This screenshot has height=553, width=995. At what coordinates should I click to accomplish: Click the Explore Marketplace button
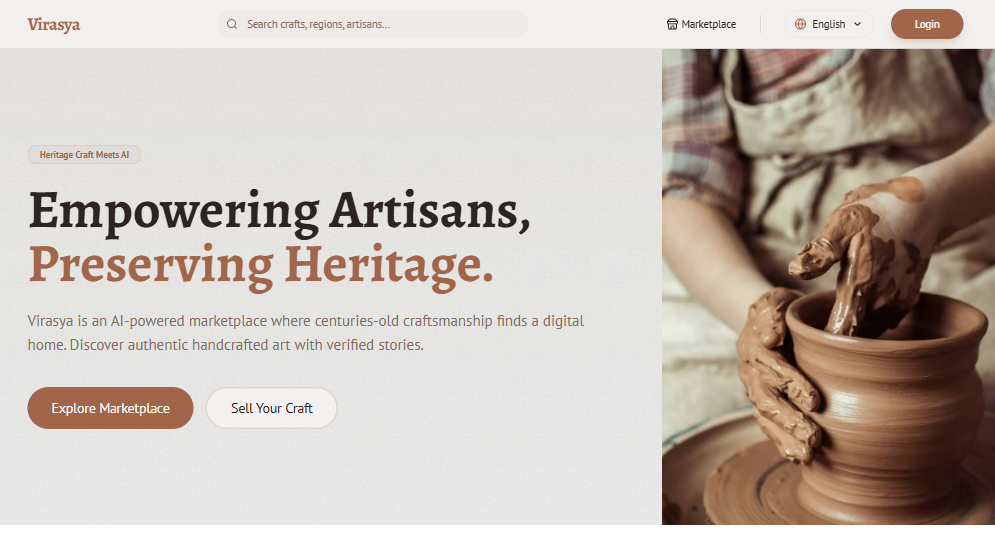[x=110, y=408]
